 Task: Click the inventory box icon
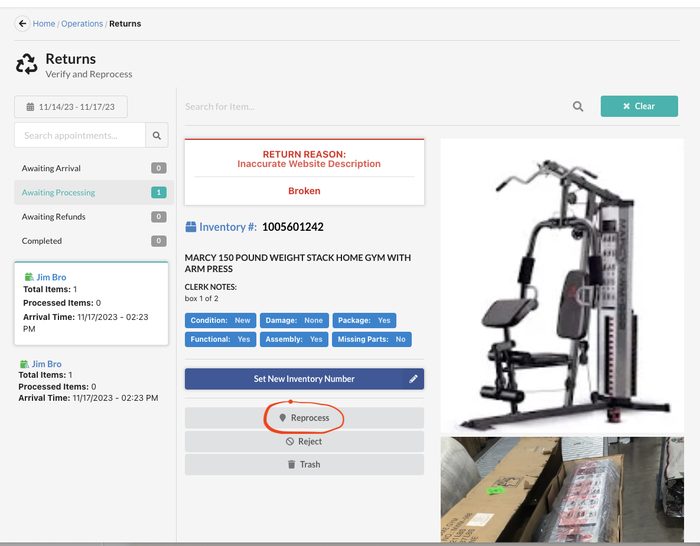click(191, 227)
